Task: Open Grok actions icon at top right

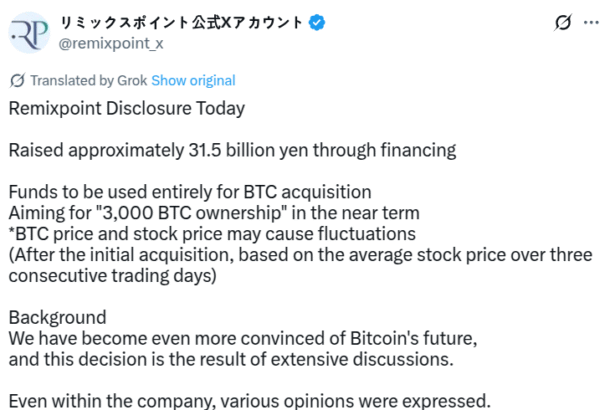Action: [x=562, y=22]
